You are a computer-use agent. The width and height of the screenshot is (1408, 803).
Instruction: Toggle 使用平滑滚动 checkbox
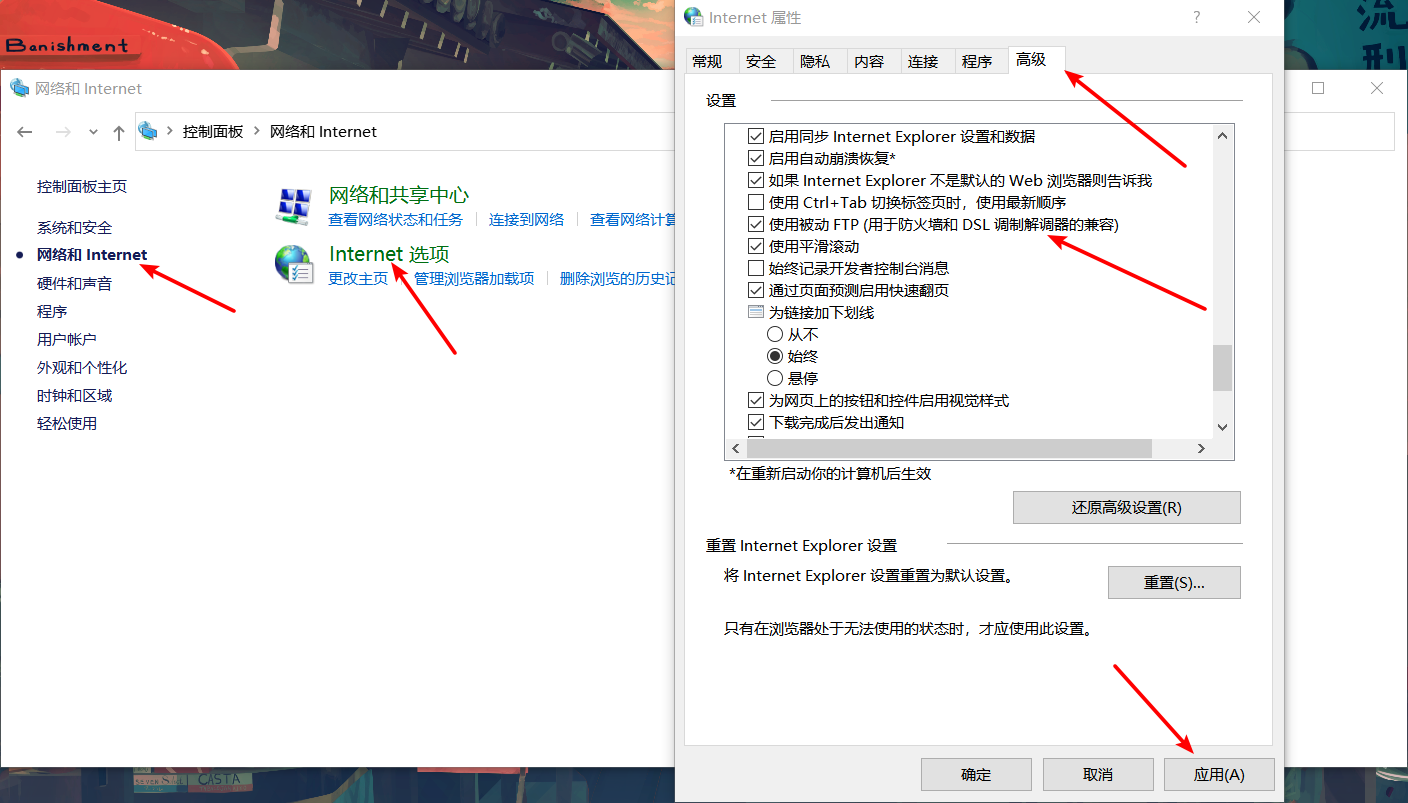point(756,246)
